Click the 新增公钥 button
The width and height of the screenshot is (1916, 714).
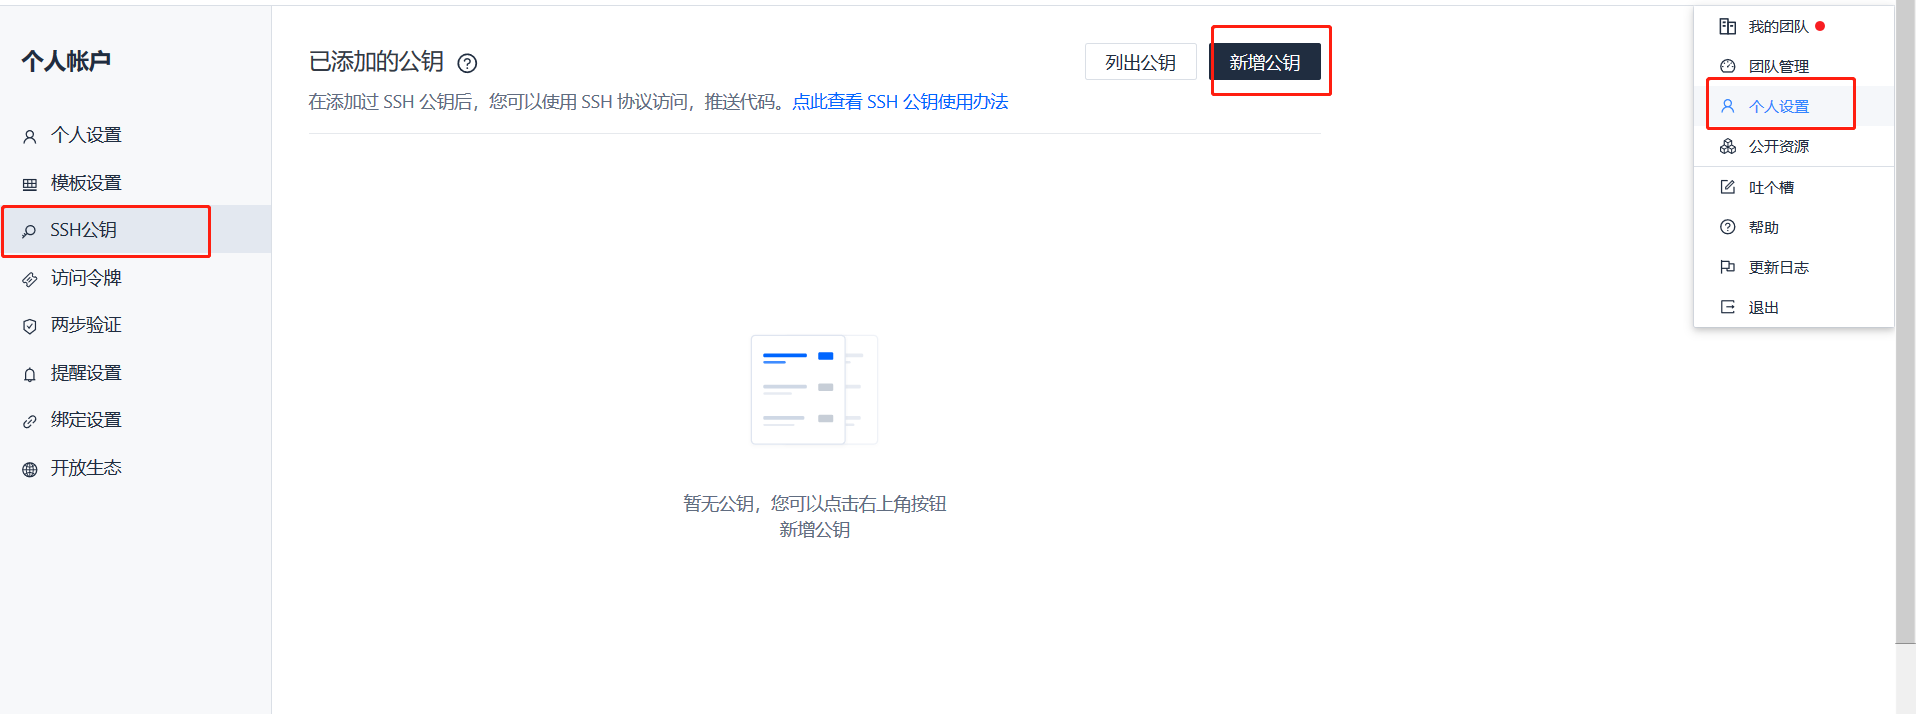(x=1265, y=62)
